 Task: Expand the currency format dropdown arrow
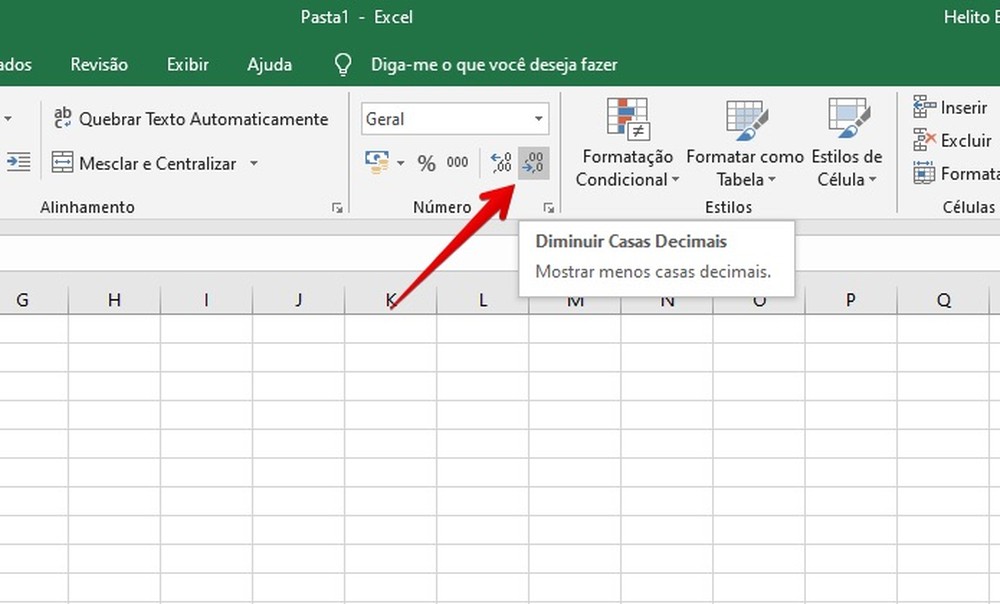[x=400, y=163]
